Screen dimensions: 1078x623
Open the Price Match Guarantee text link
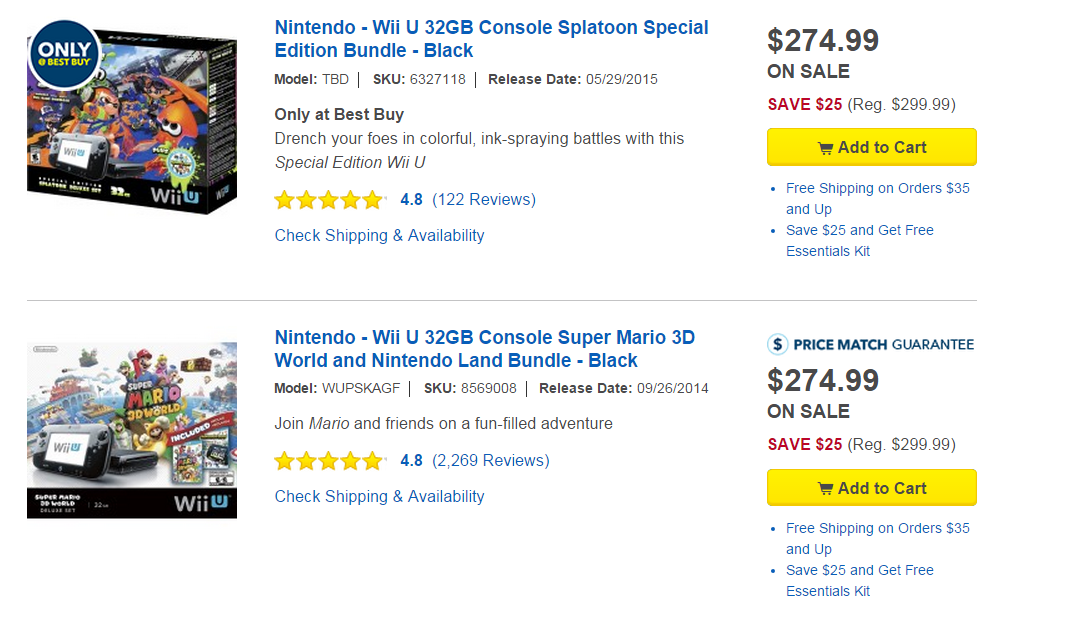[883, 345]
